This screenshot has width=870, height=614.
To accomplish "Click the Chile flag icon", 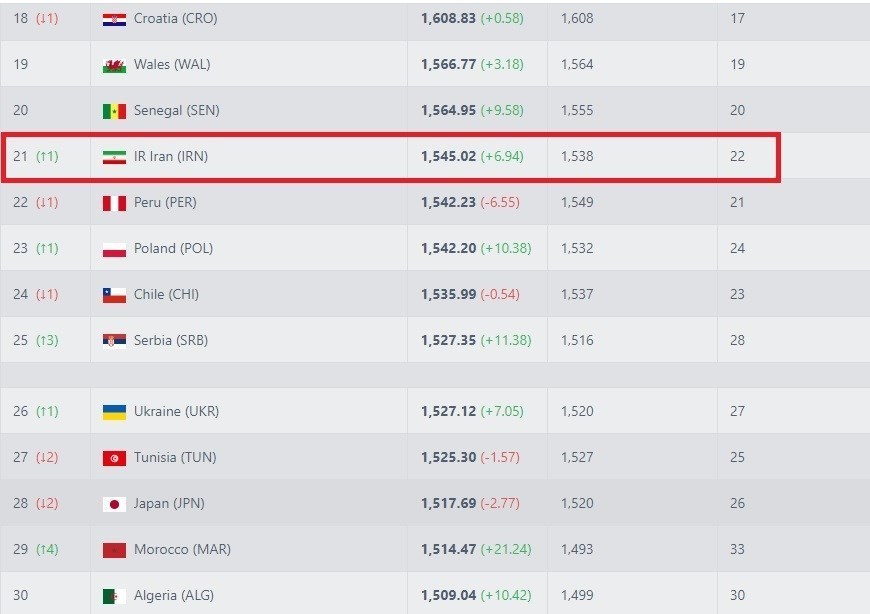I will (114, 295).
